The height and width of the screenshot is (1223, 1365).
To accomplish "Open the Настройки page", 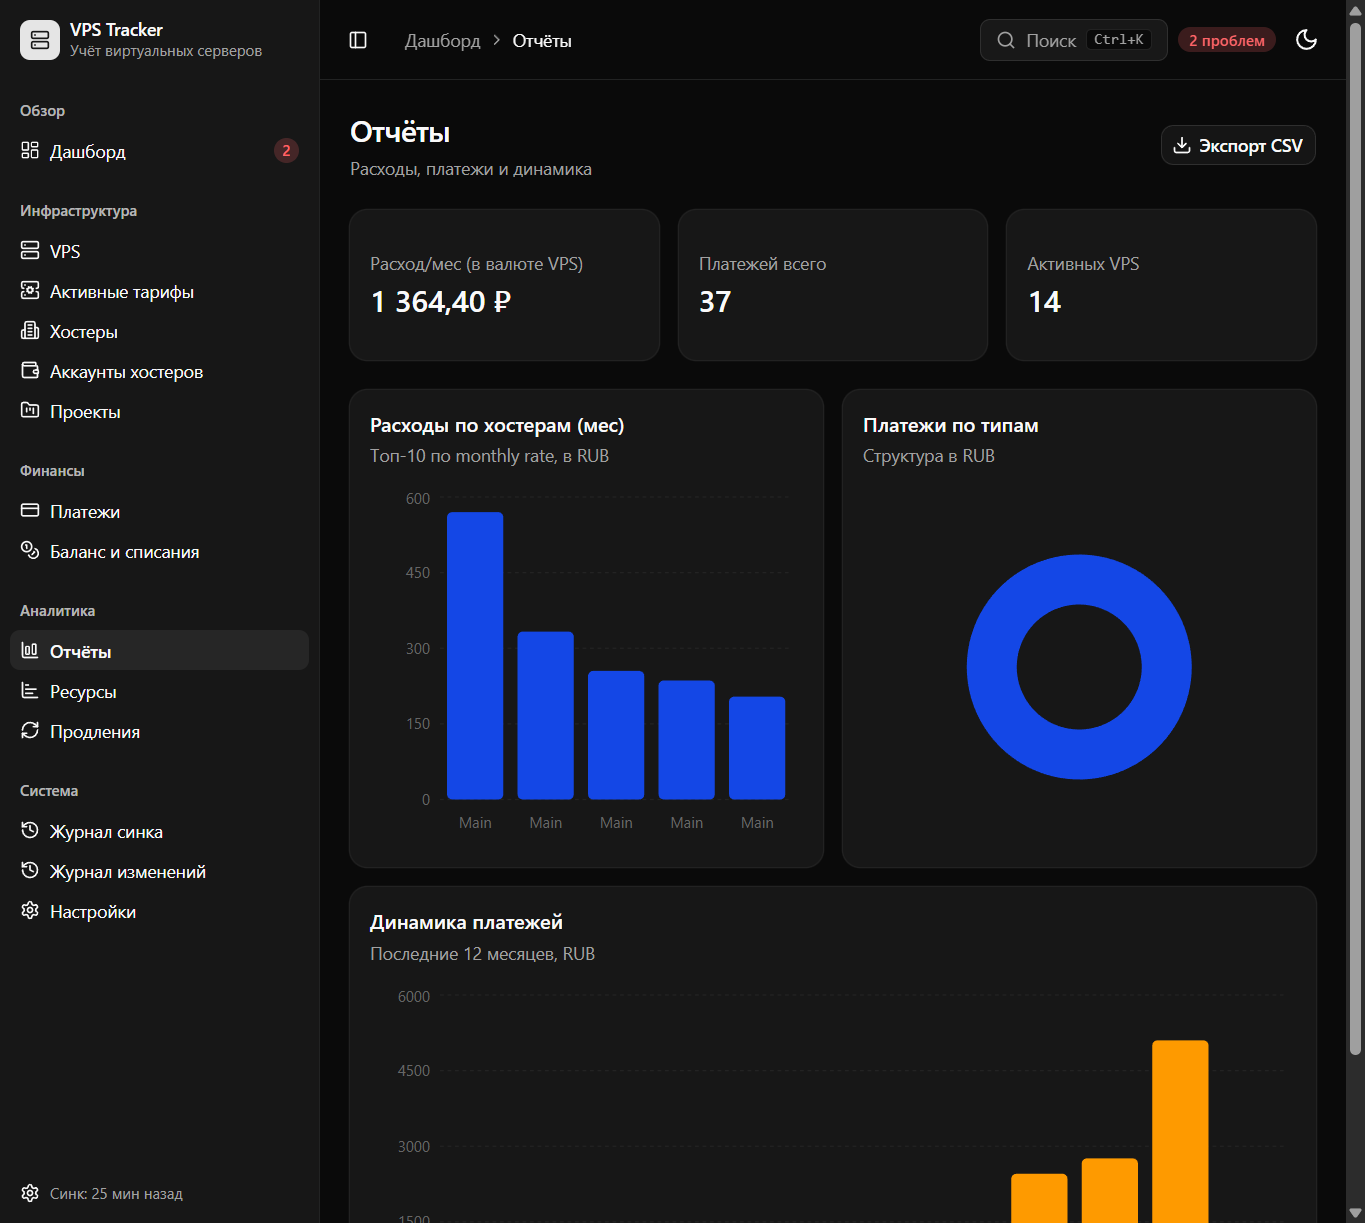I will click(159, 911).
